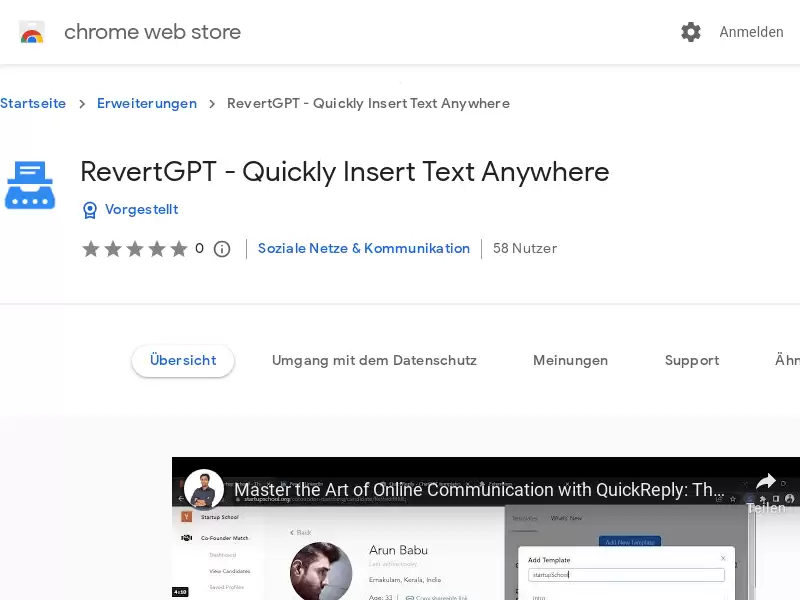Open Soziale Netze & Kommunikation category
This screenshot has width=800, height=600.
click(x=364, y=248)
